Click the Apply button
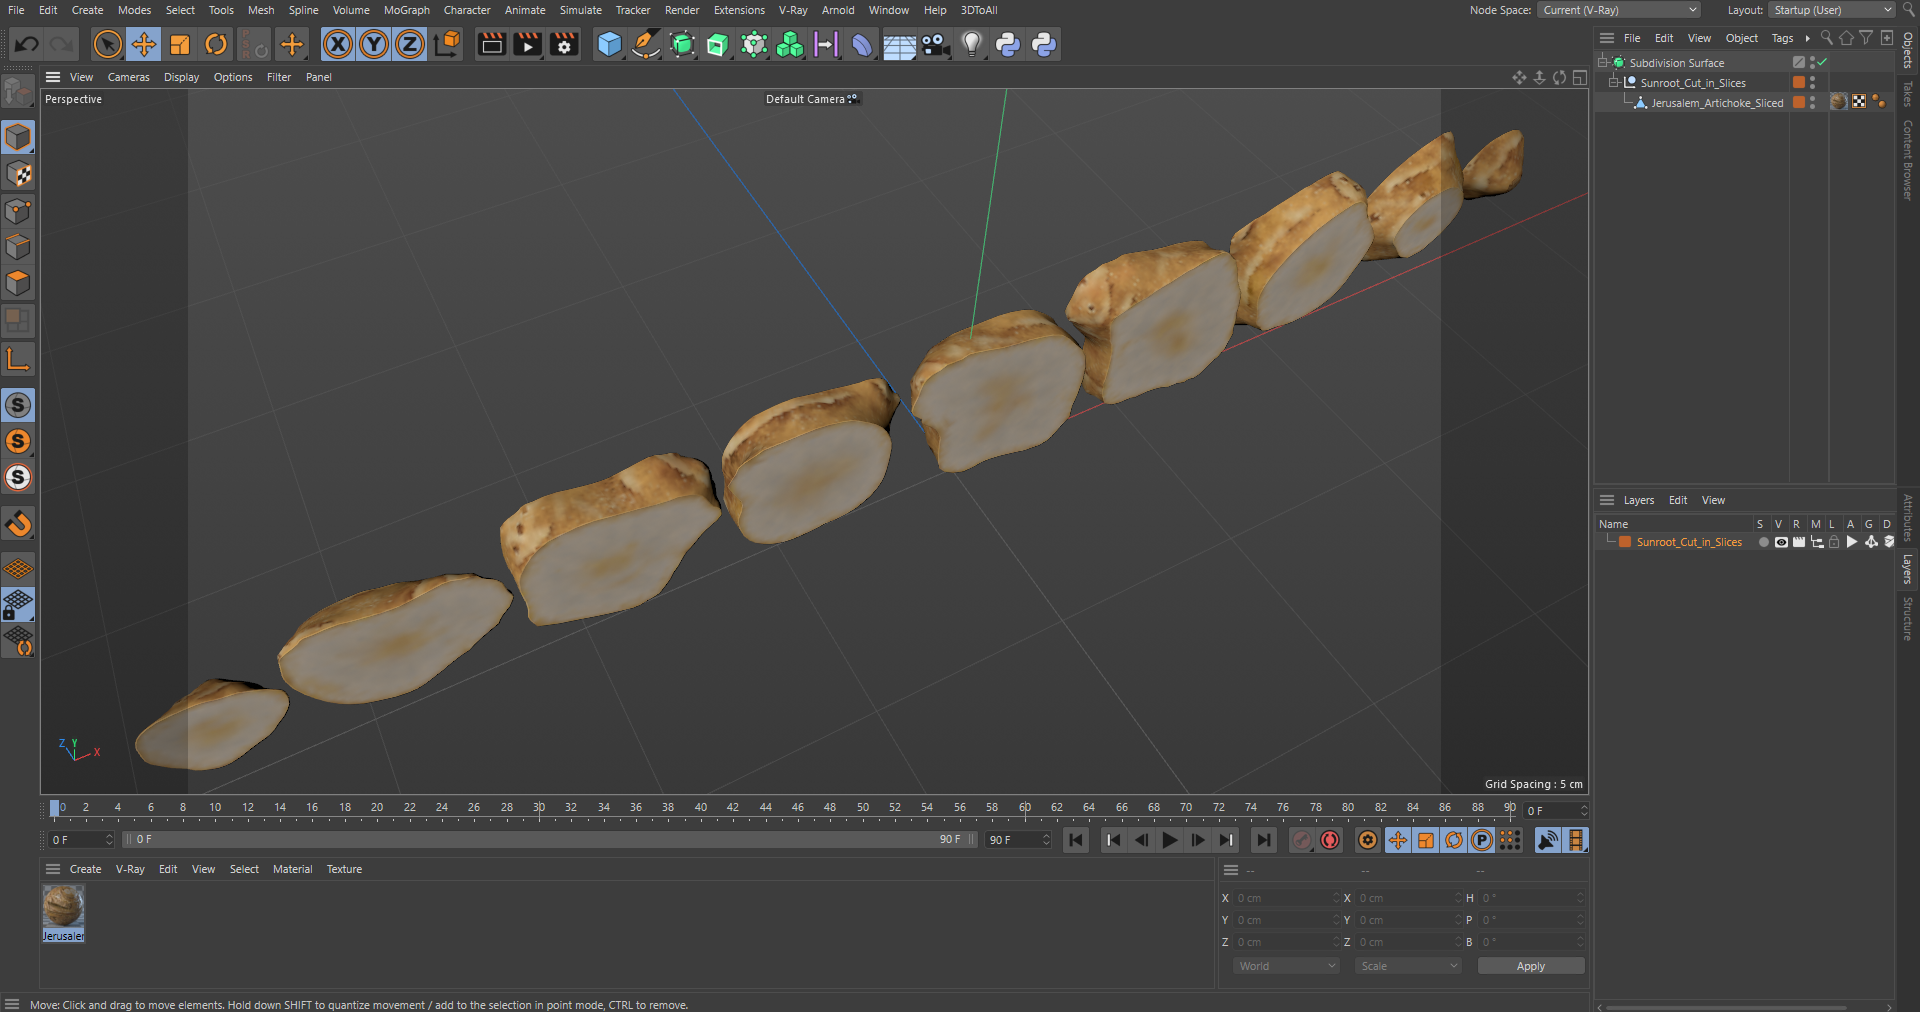This screenshot has width=1920, height=1012. [1530, 966]
